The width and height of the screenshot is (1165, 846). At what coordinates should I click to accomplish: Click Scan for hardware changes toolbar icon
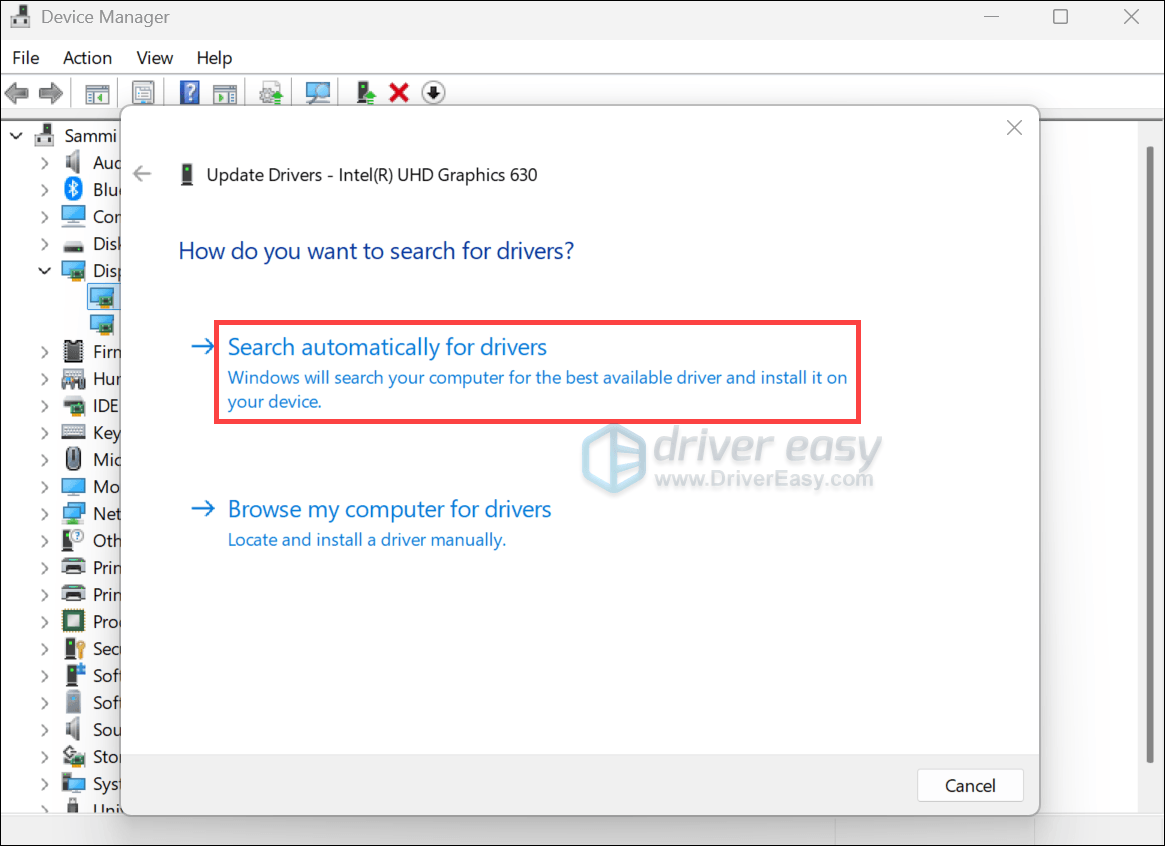click(318, 93)
